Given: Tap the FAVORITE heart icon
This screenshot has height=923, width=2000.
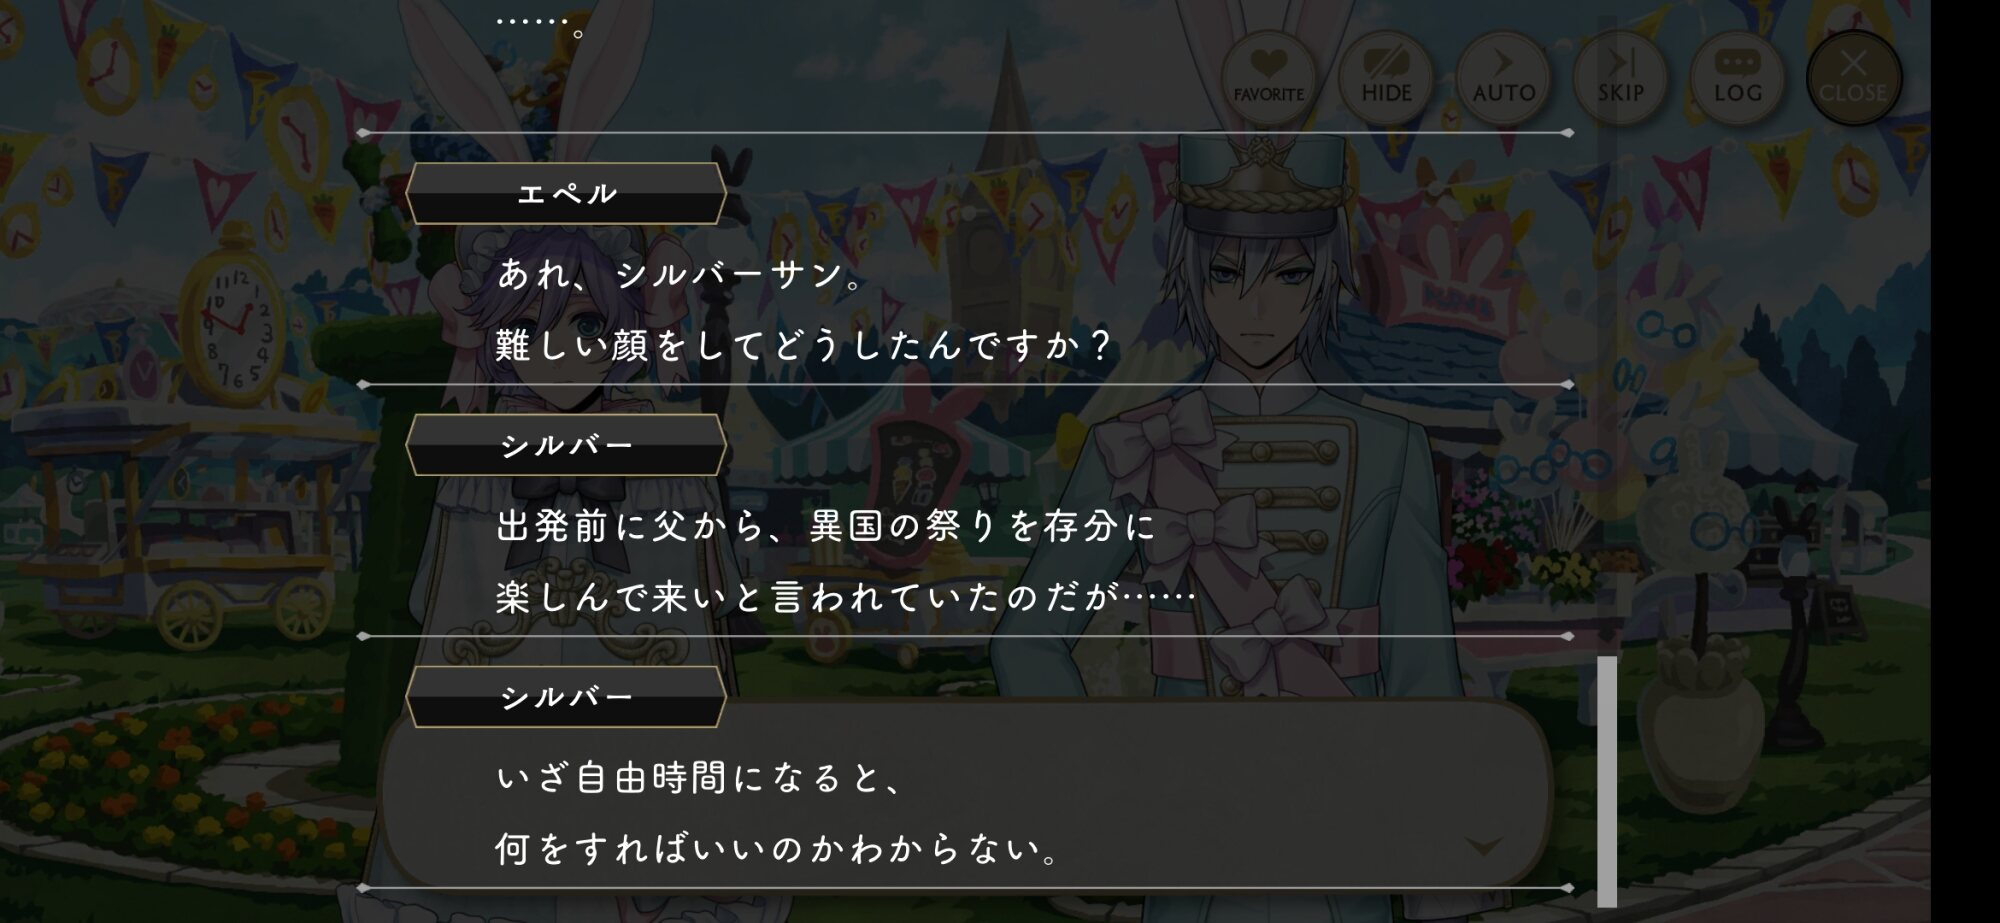Looking at the screenshot, I should point(1268,77).
